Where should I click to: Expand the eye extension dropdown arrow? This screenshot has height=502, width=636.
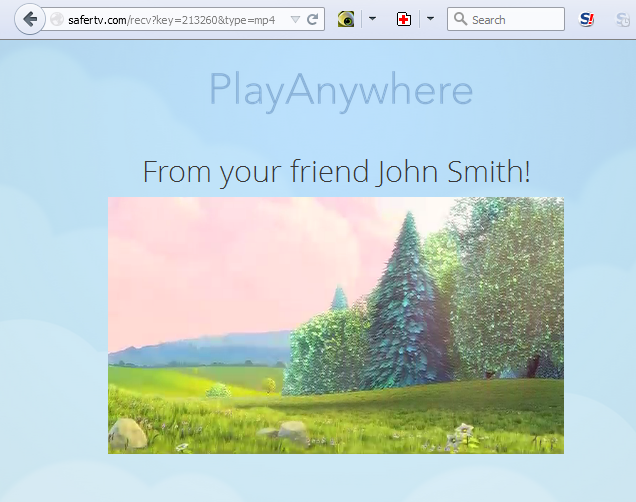coord(372,19)
